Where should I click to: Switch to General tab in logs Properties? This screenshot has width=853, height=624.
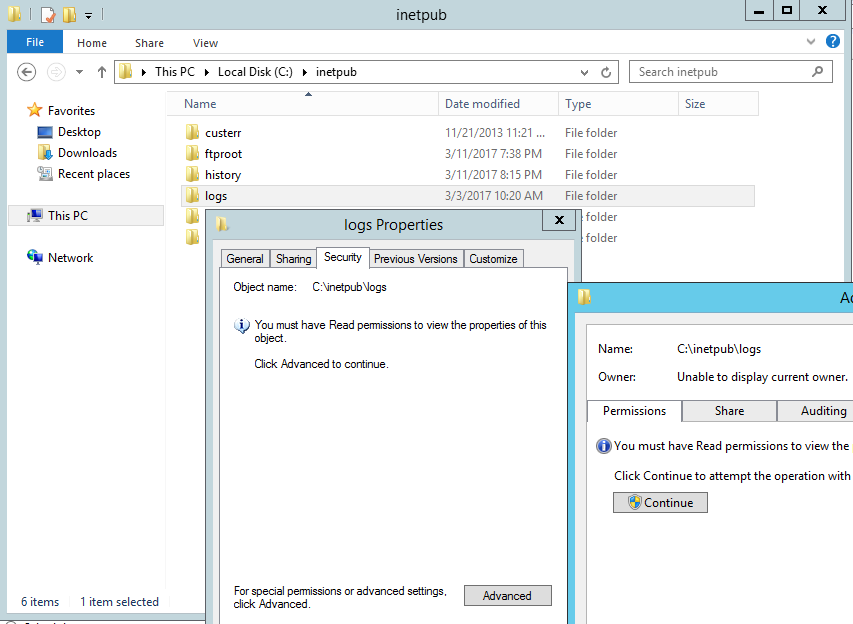(245, 259)
